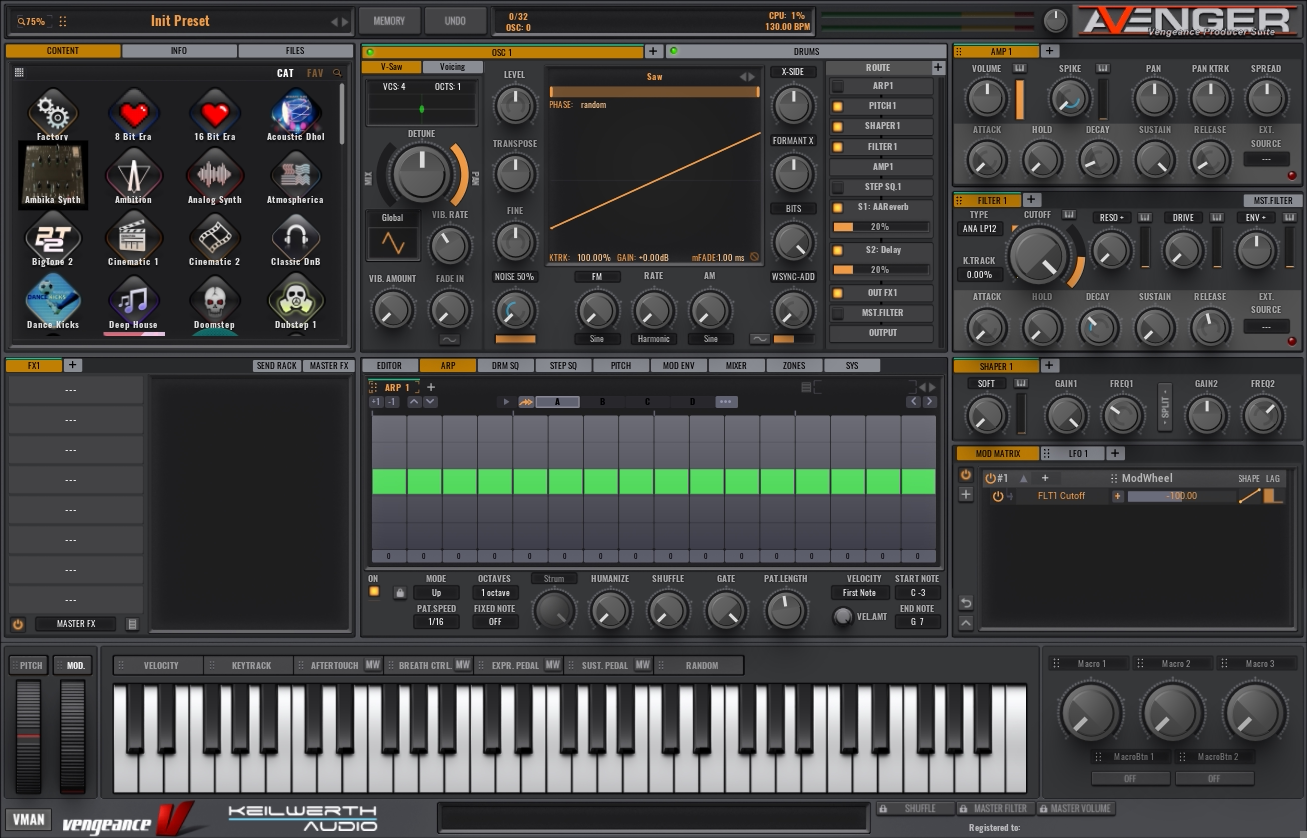Switch to the STEP SQ tab
This screenshot has height=838, width=1307.
[x=563, y=366]
